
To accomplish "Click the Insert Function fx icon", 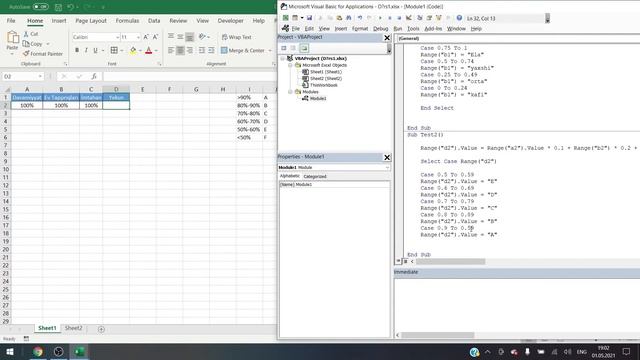I will pos(94,76).
